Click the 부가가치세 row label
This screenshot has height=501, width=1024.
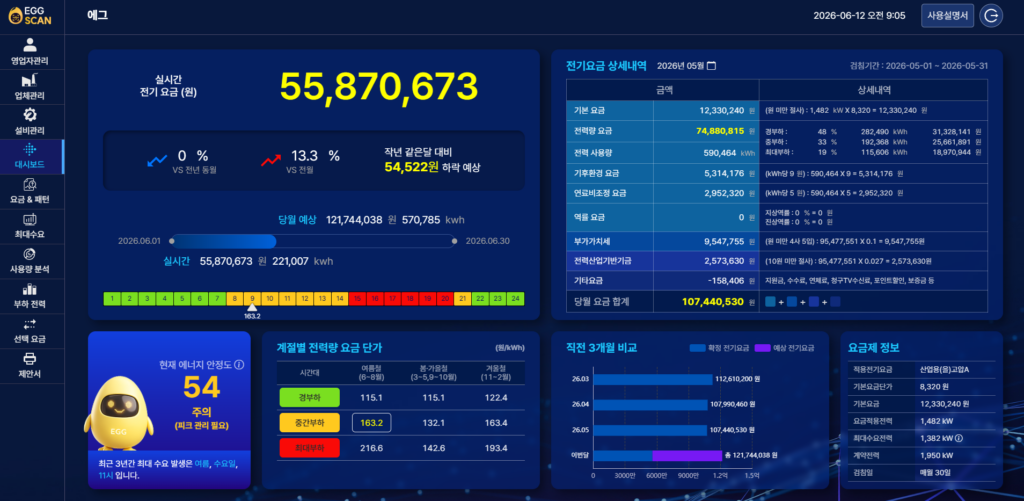click(593, 241)
